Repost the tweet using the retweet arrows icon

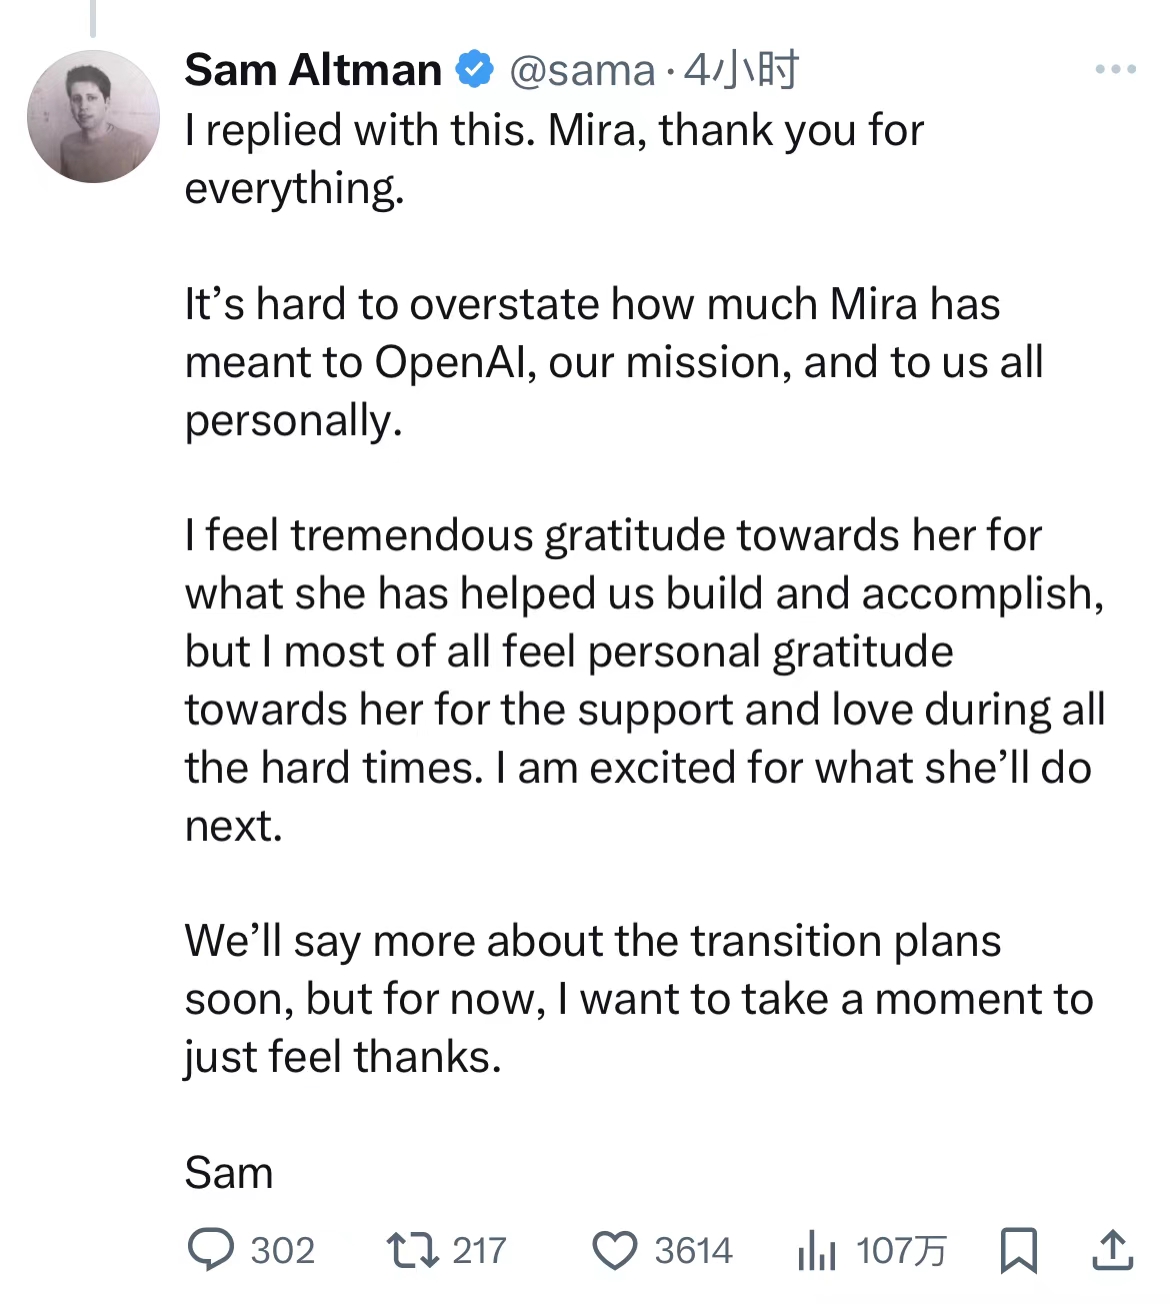tap(412, 1250)
